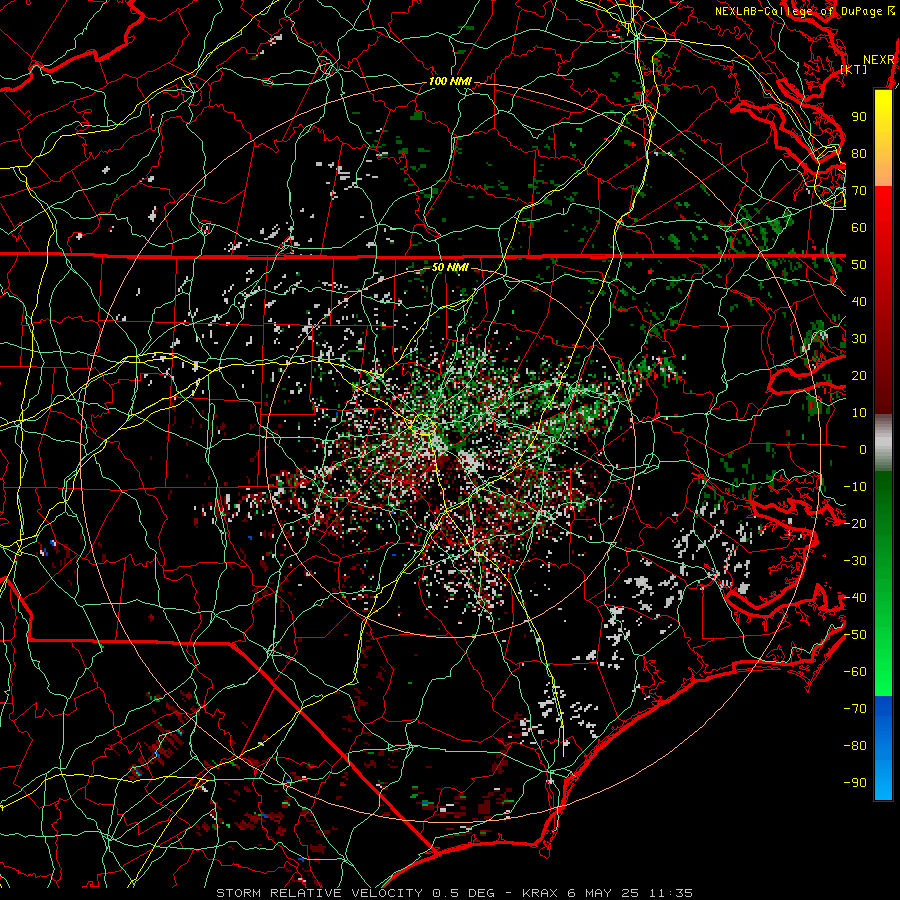Select the 0 value on the velocity scale

[x=863, y=449]
